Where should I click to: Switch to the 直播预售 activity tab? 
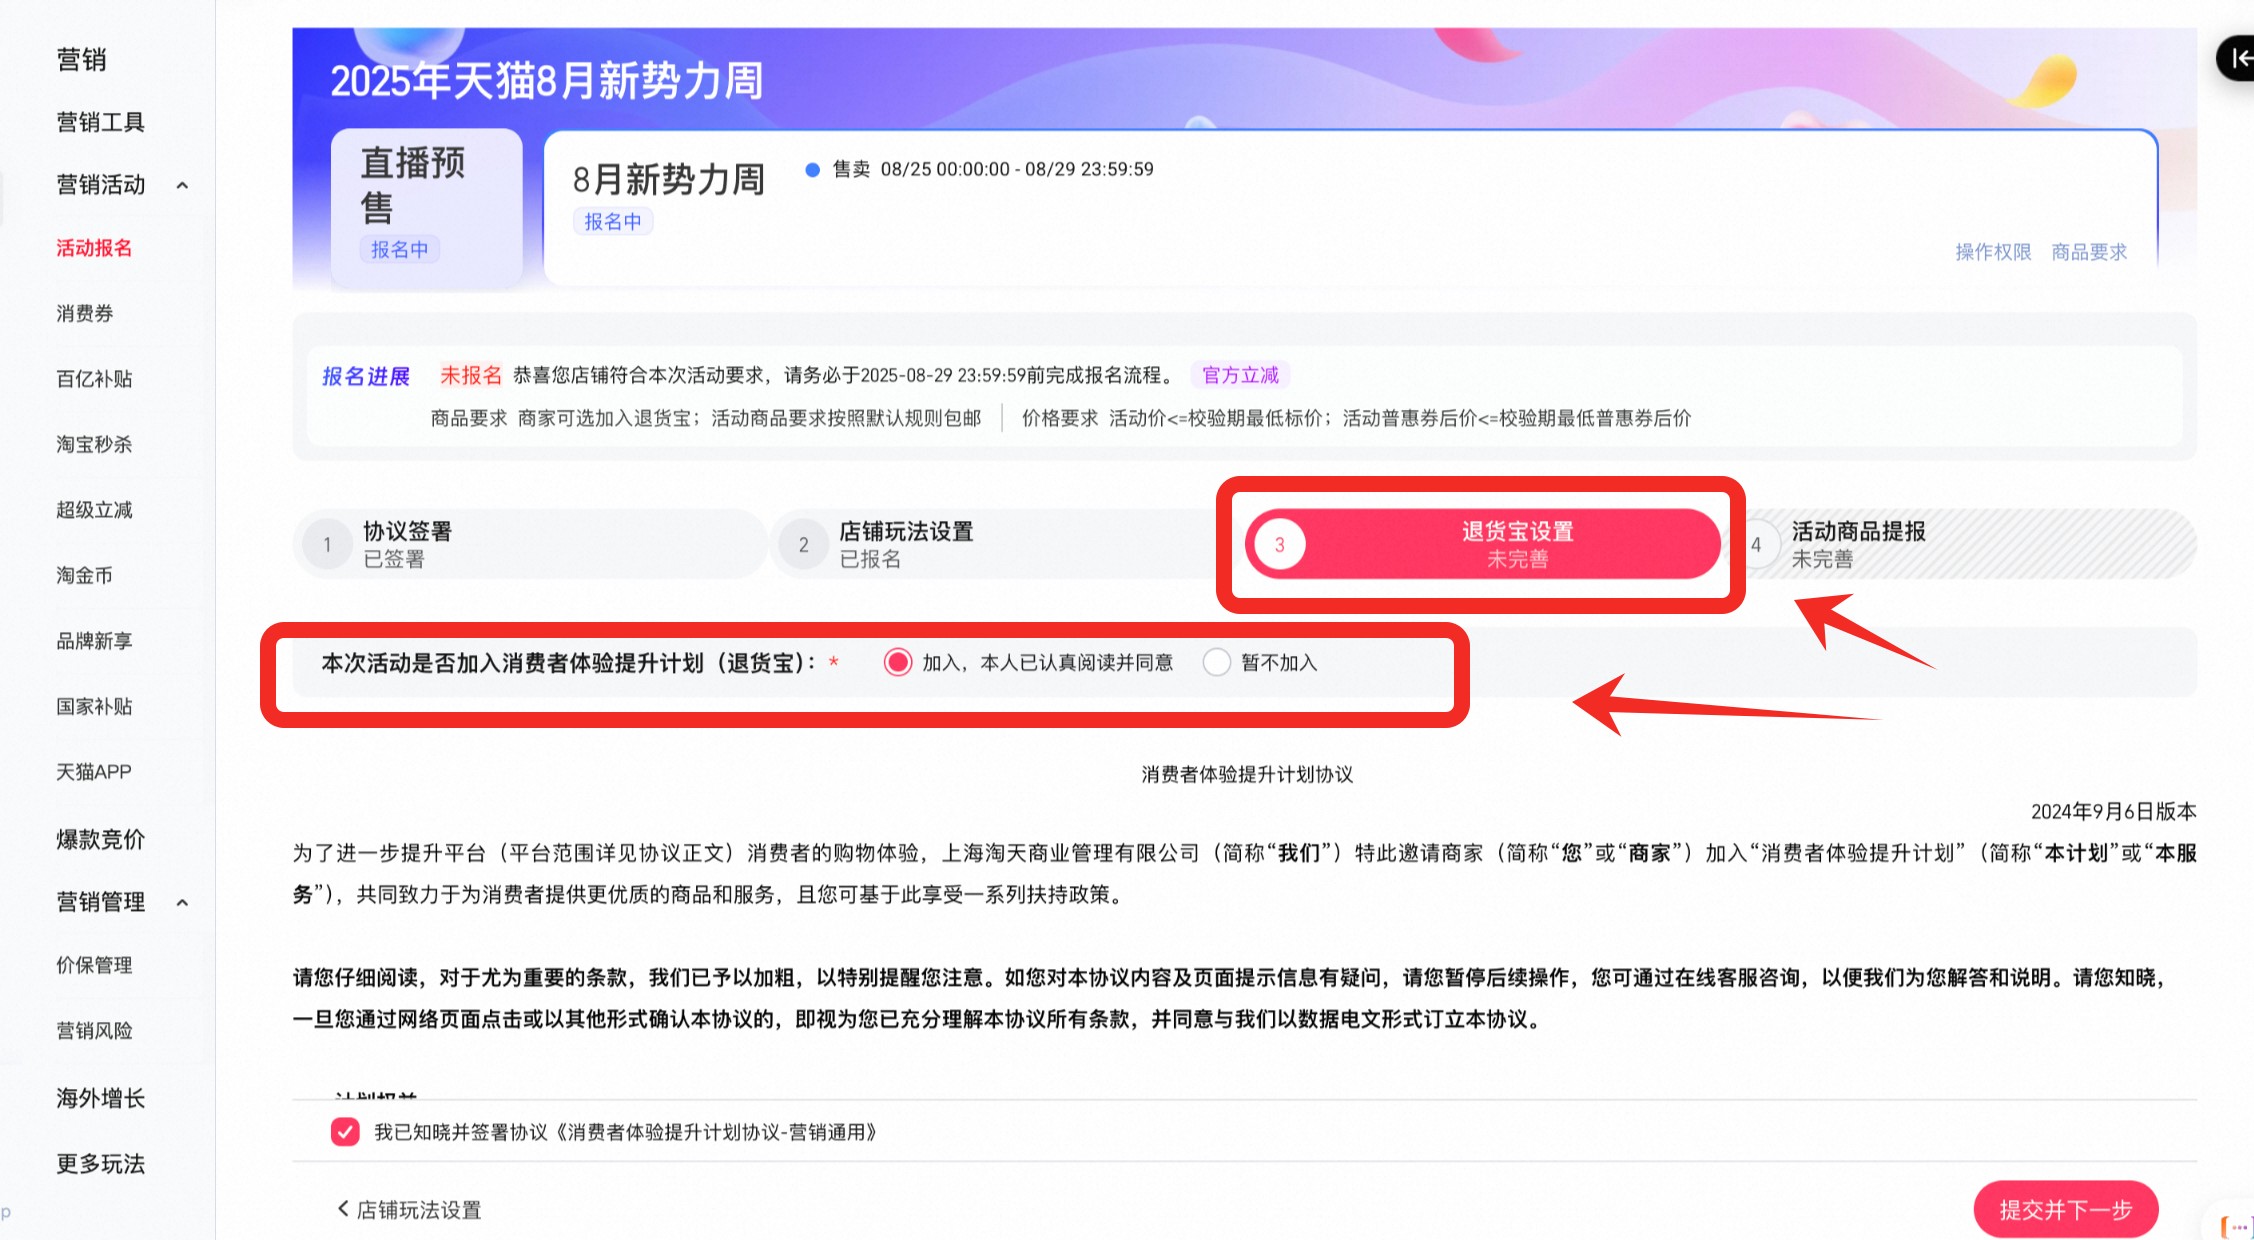[426, 205]
